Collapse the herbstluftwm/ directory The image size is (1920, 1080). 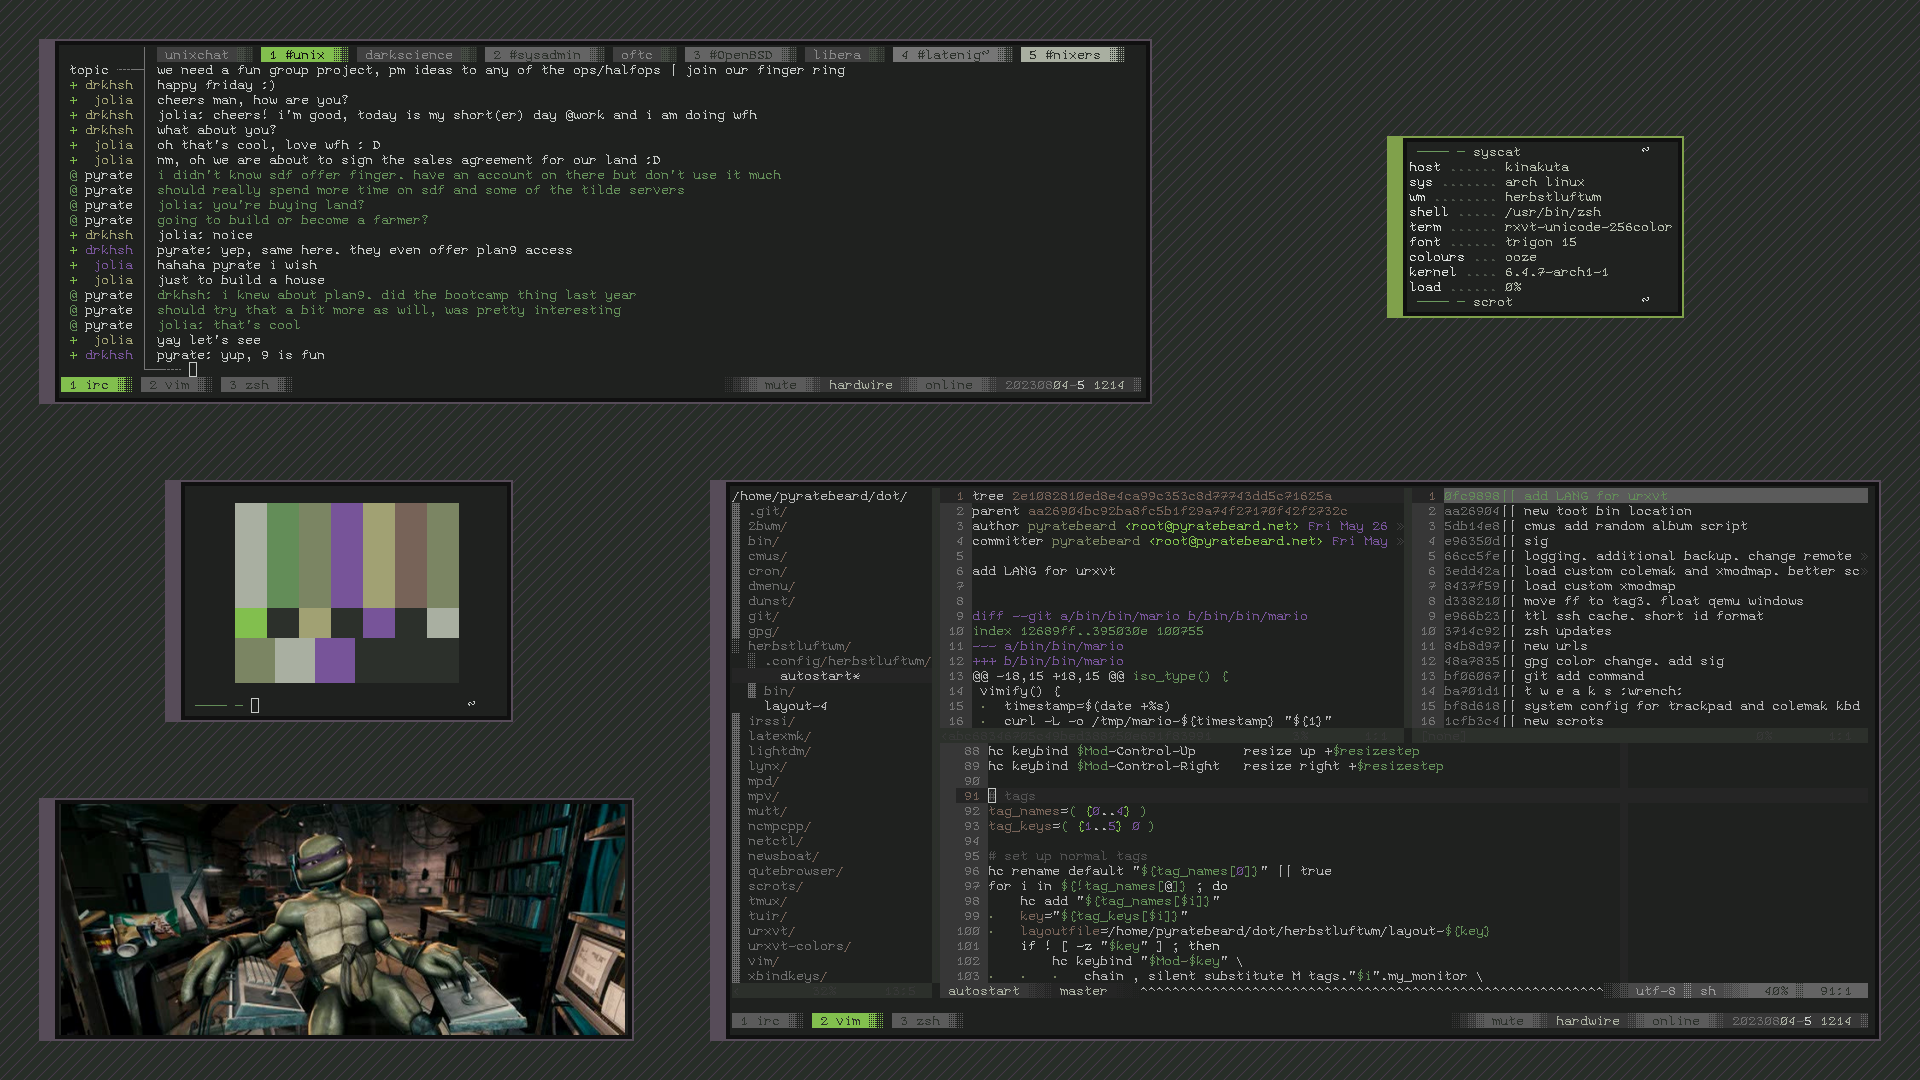click(x=799, y=646)
